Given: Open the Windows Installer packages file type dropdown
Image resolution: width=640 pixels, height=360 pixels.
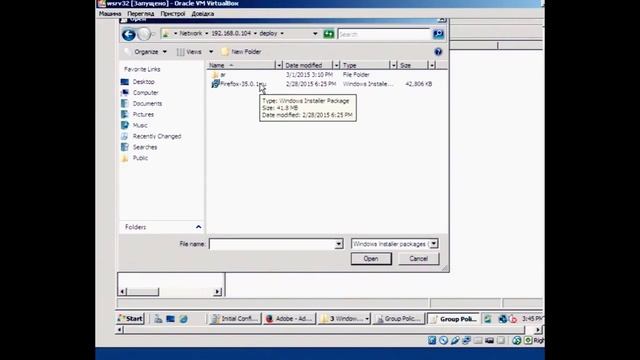Looking at the screenshot, I should point(433,244).
